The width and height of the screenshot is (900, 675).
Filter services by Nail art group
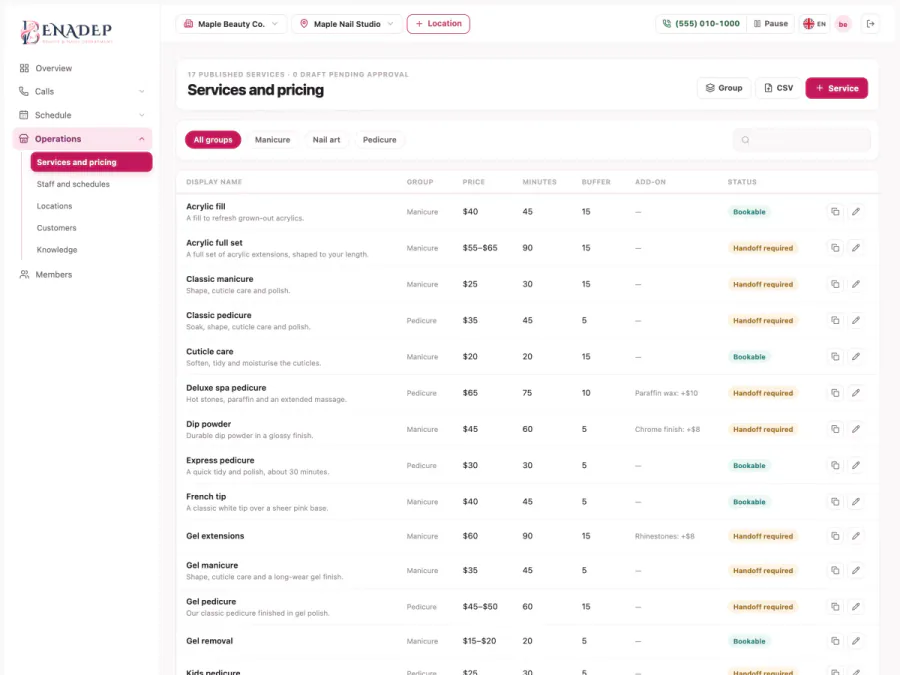click(x=326, y=139)
